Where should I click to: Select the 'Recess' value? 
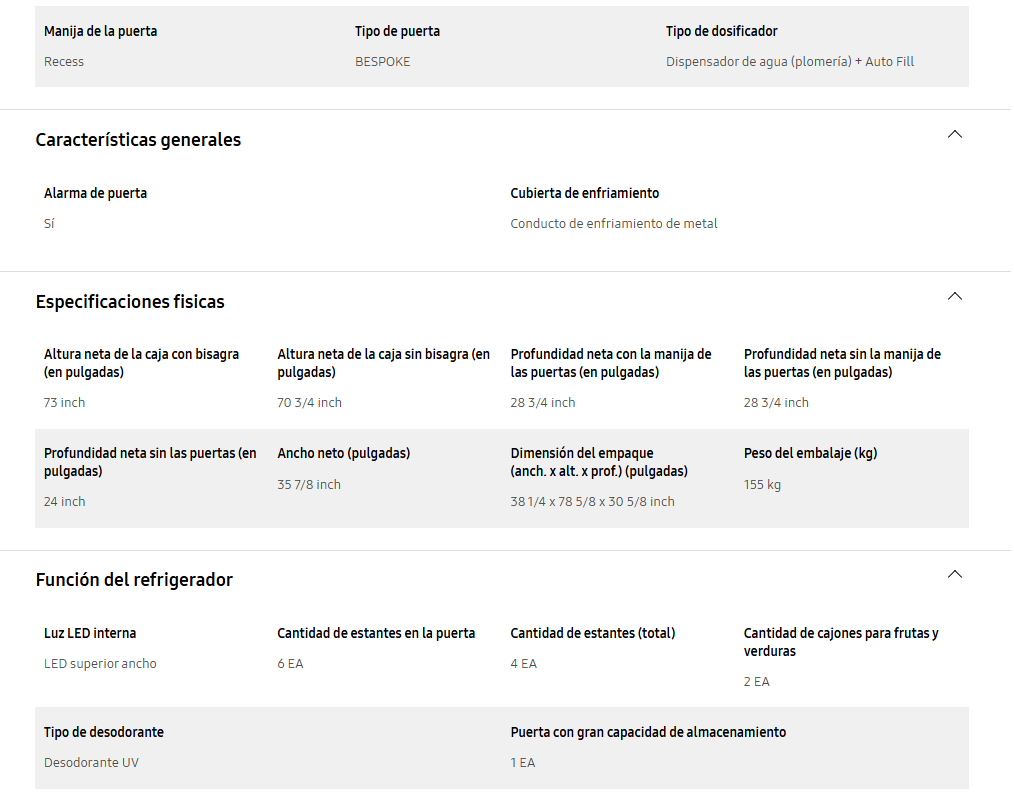tap(64, 61)
